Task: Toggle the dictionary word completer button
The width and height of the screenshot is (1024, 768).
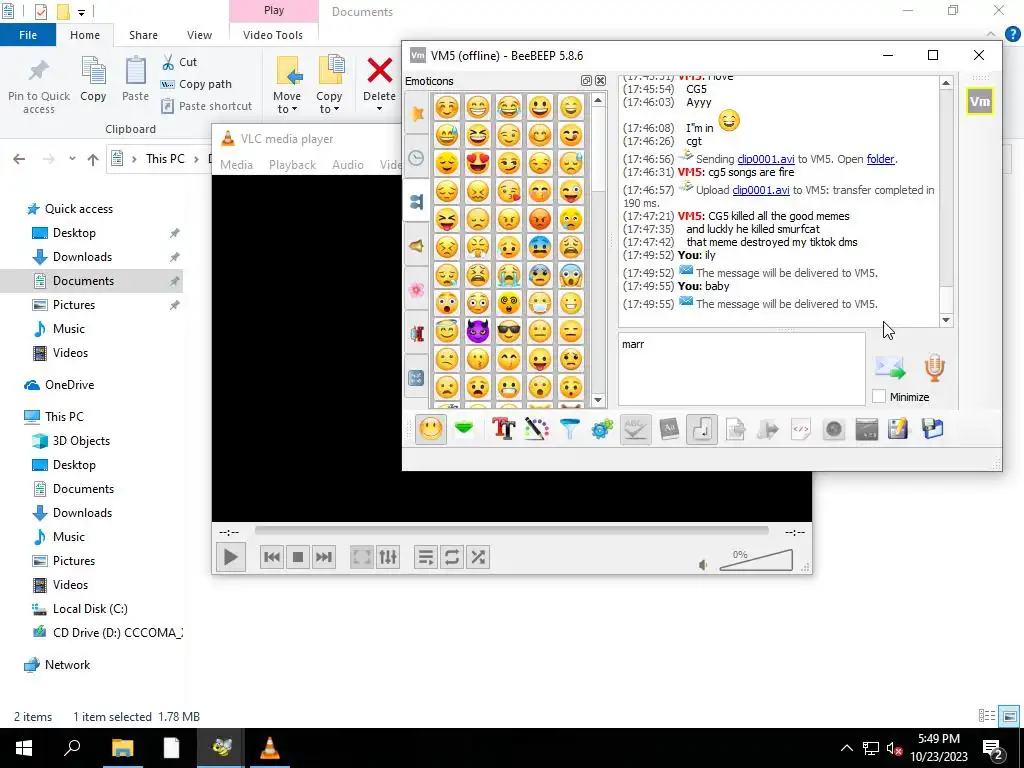Action: tap(669, 429)
